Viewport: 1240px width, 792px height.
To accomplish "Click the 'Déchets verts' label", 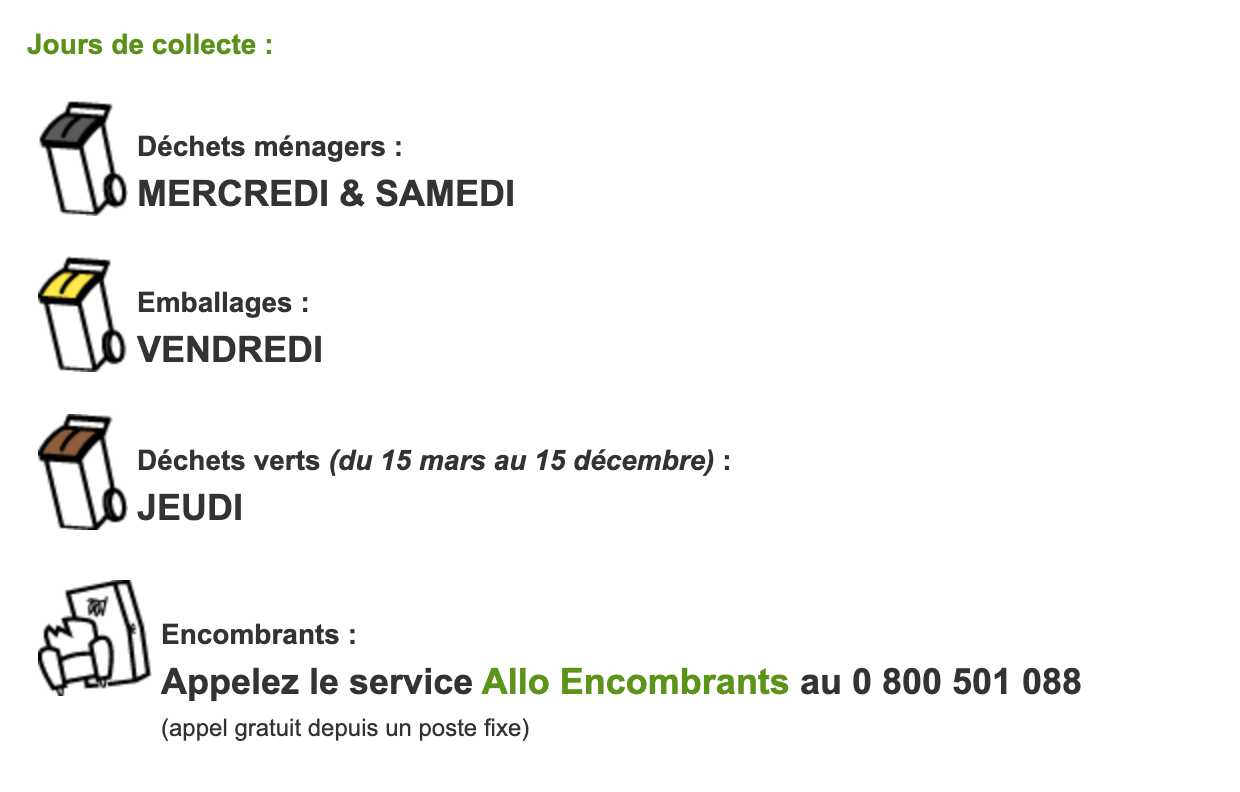I will 230,462.
